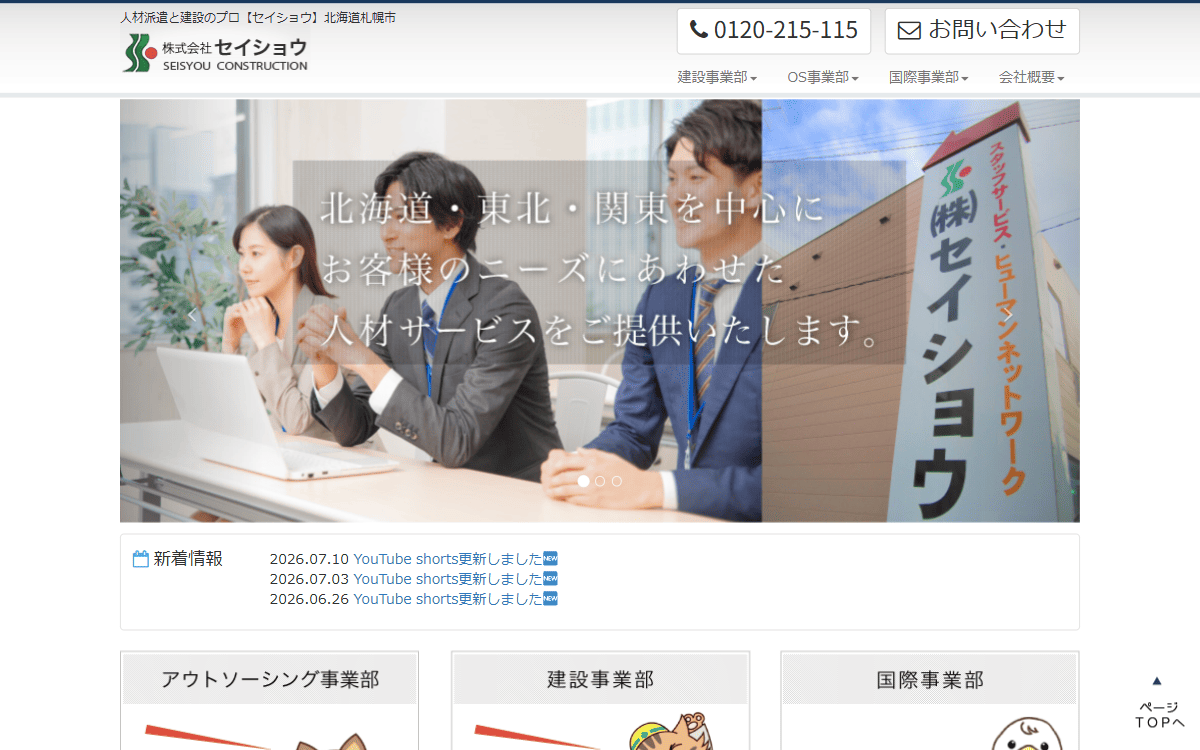This screenshot has height=750, width=1200.
Task: Call the 0120-215-115 phone button
Action: pyautogui.click(x=774, y=31)
